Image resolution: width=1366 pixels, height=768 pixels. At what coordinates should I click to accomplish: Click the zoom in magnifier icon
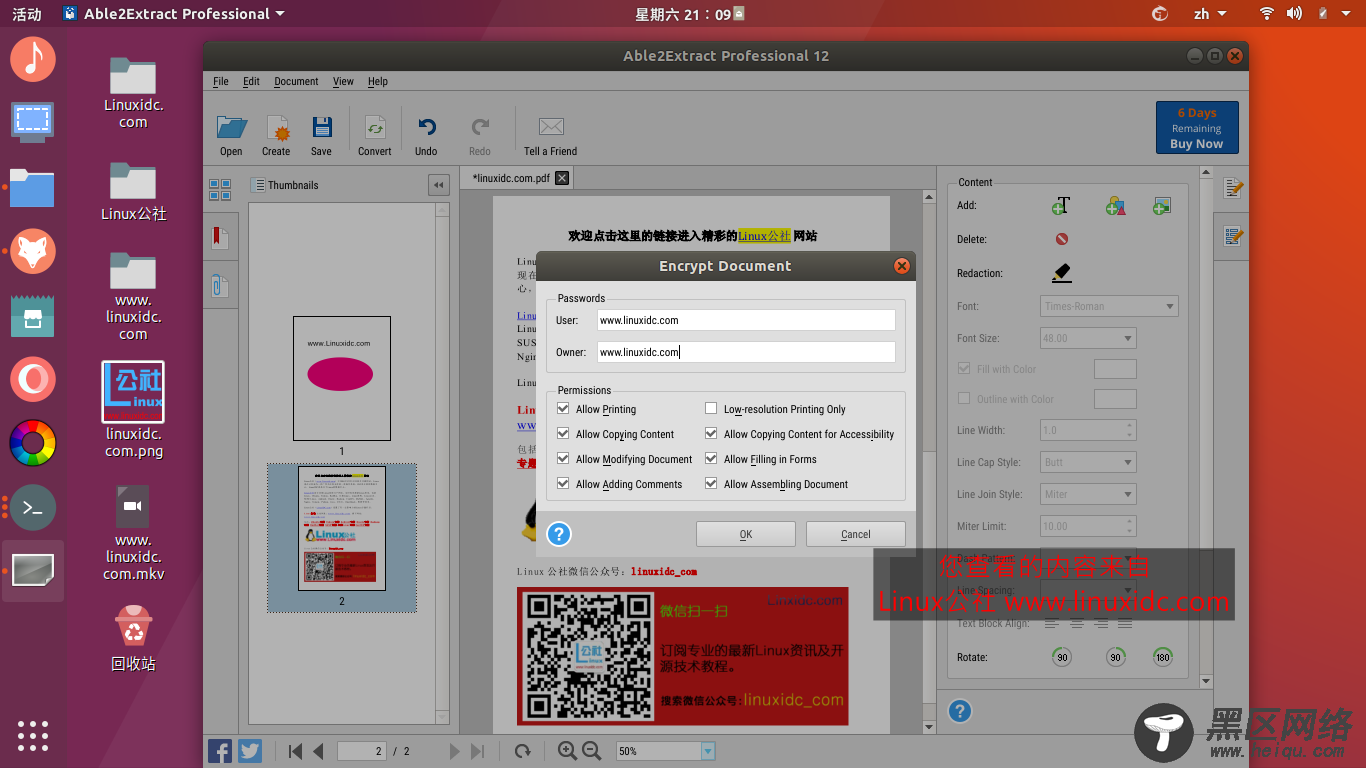click(x=567, y=751)
